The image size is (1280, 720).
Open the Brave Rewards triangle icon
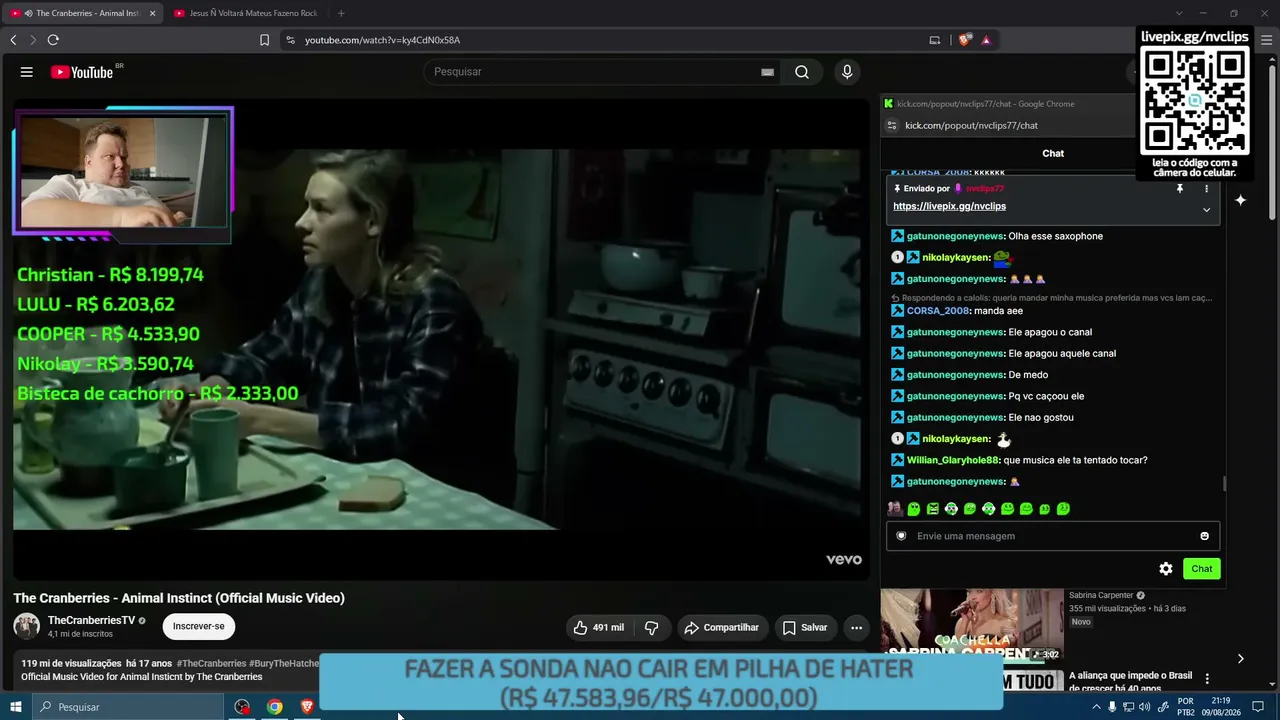pos(986,40)
